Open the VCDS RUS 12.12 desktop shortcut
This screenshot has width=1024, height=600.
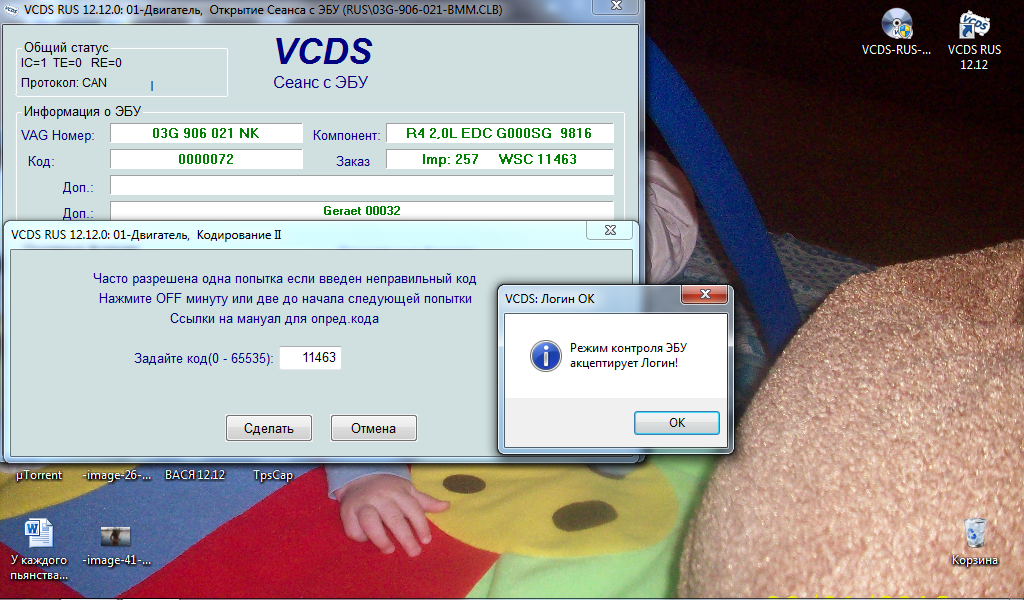coord(974,24)
